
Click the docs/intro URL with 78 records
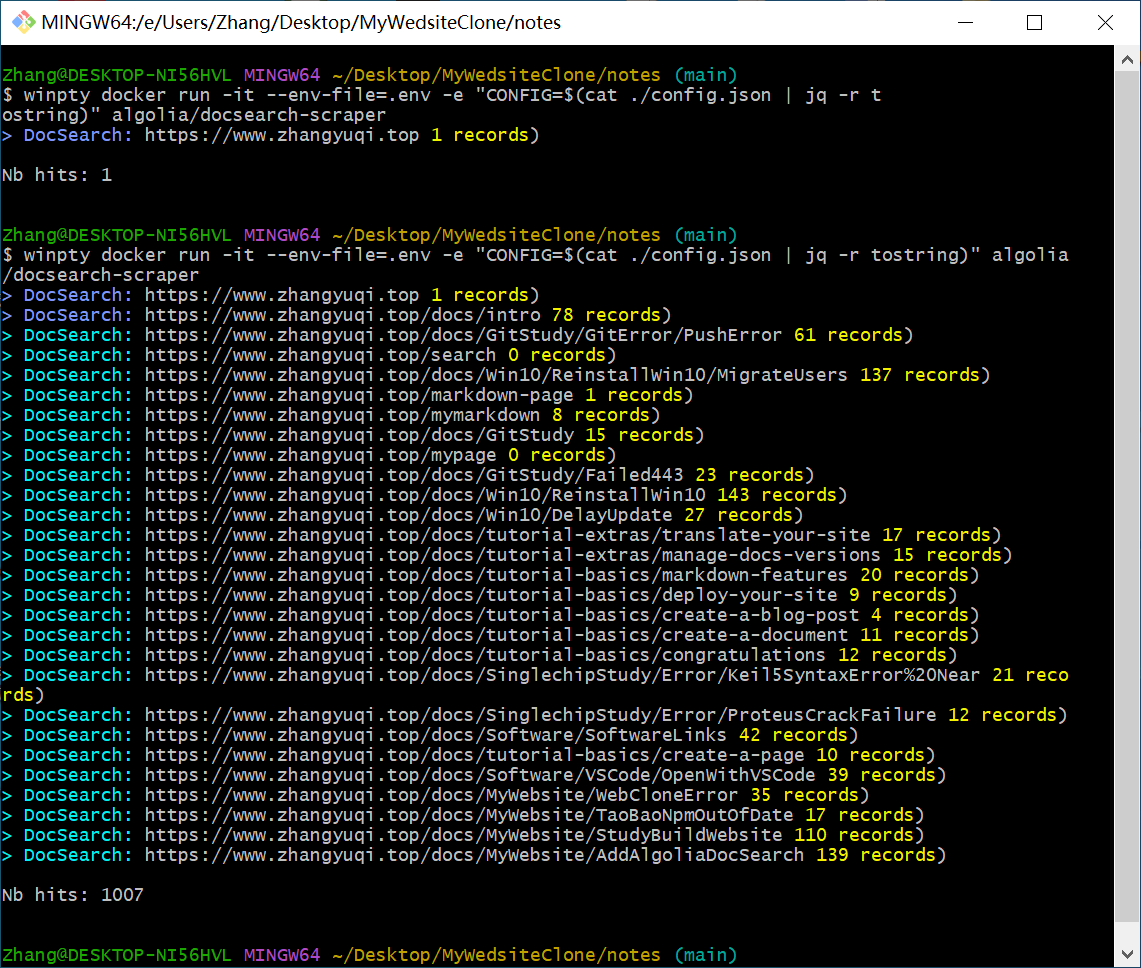pyautogui.click(x=343, y=315)
